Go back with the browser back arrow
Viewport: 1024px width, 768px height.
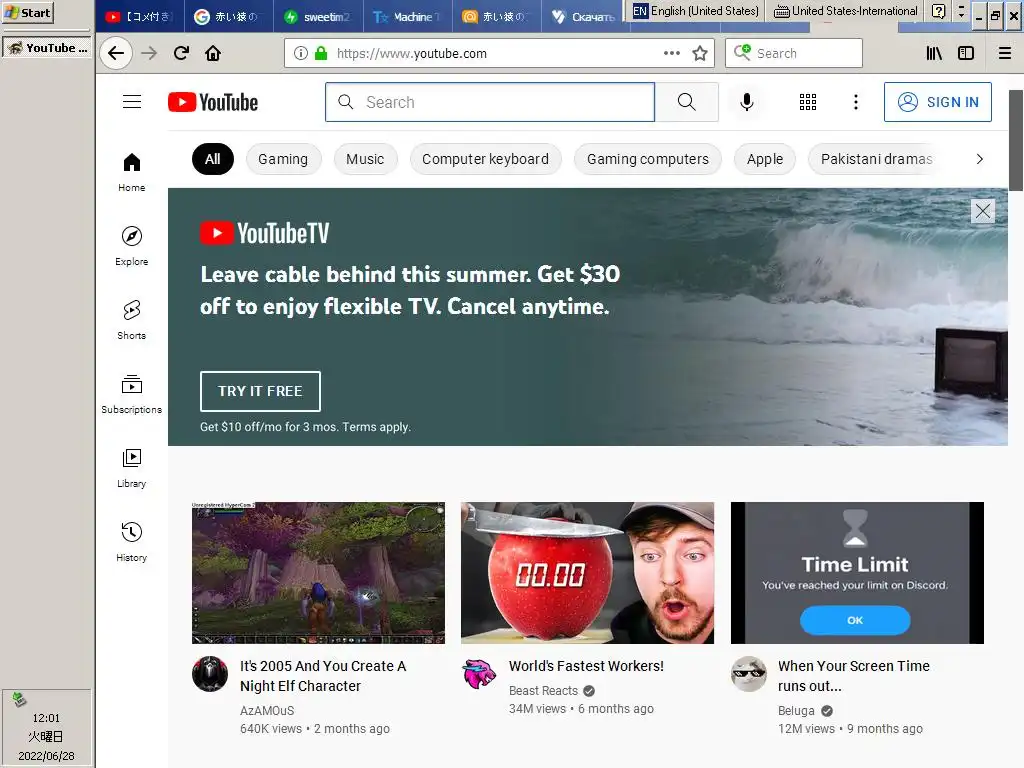coord(116,53)
